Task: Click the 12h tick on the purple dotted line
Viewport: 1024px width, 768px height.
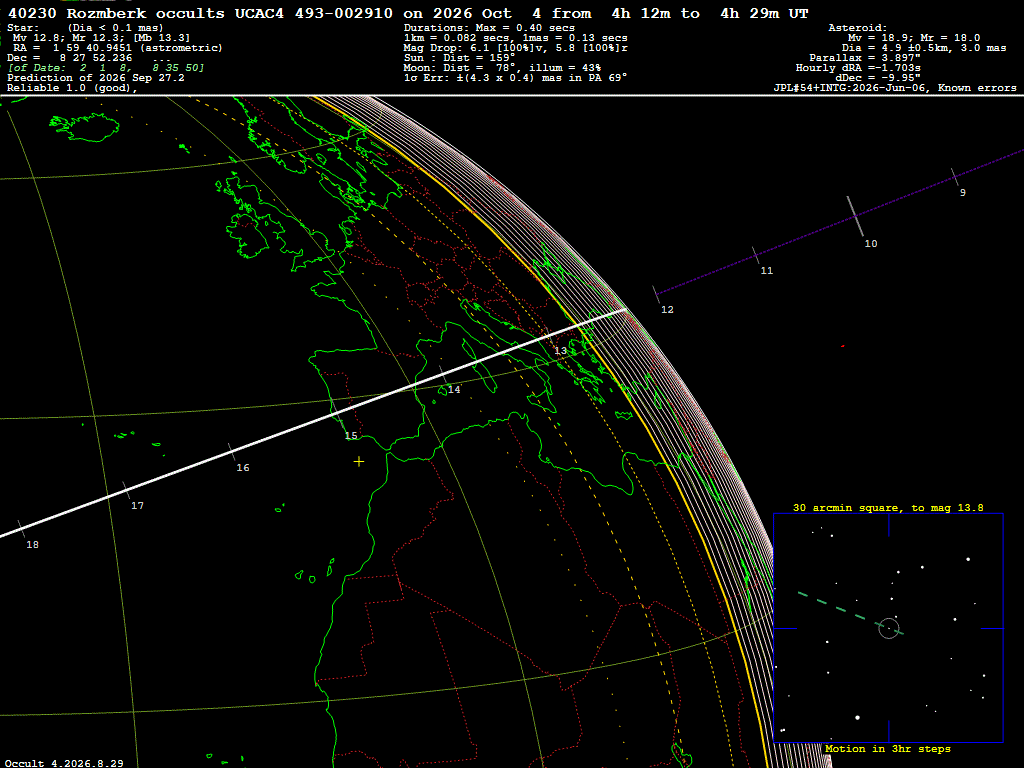Action: point(656,295)
